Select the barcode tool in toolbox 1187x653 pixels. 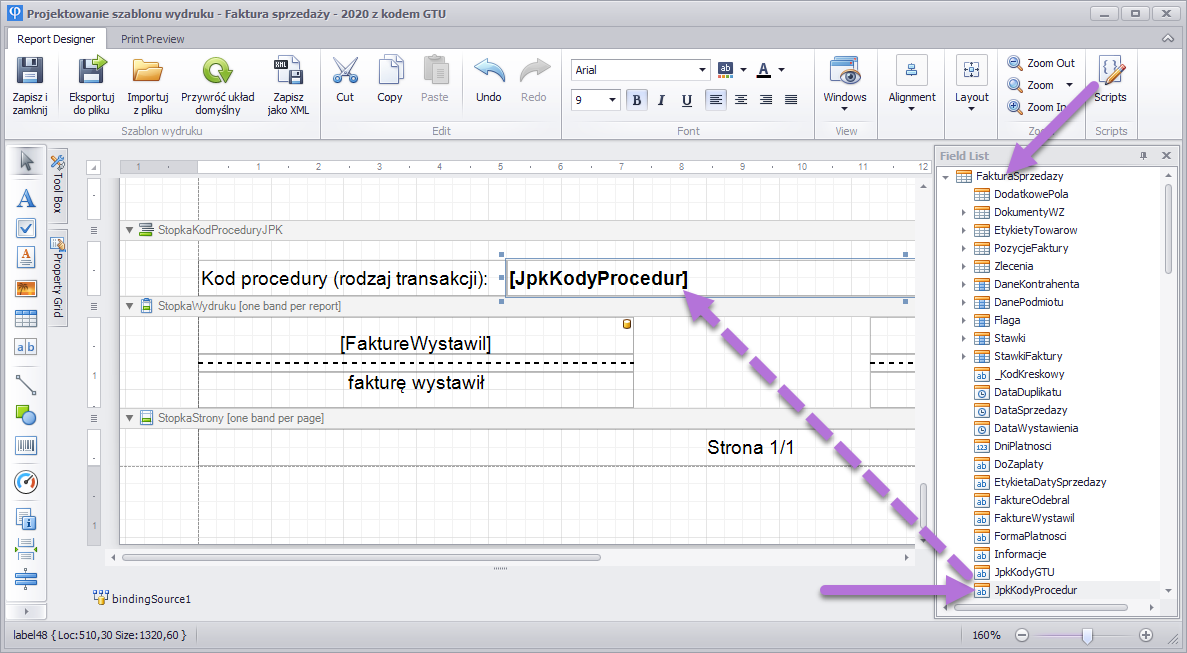(26, 446)
